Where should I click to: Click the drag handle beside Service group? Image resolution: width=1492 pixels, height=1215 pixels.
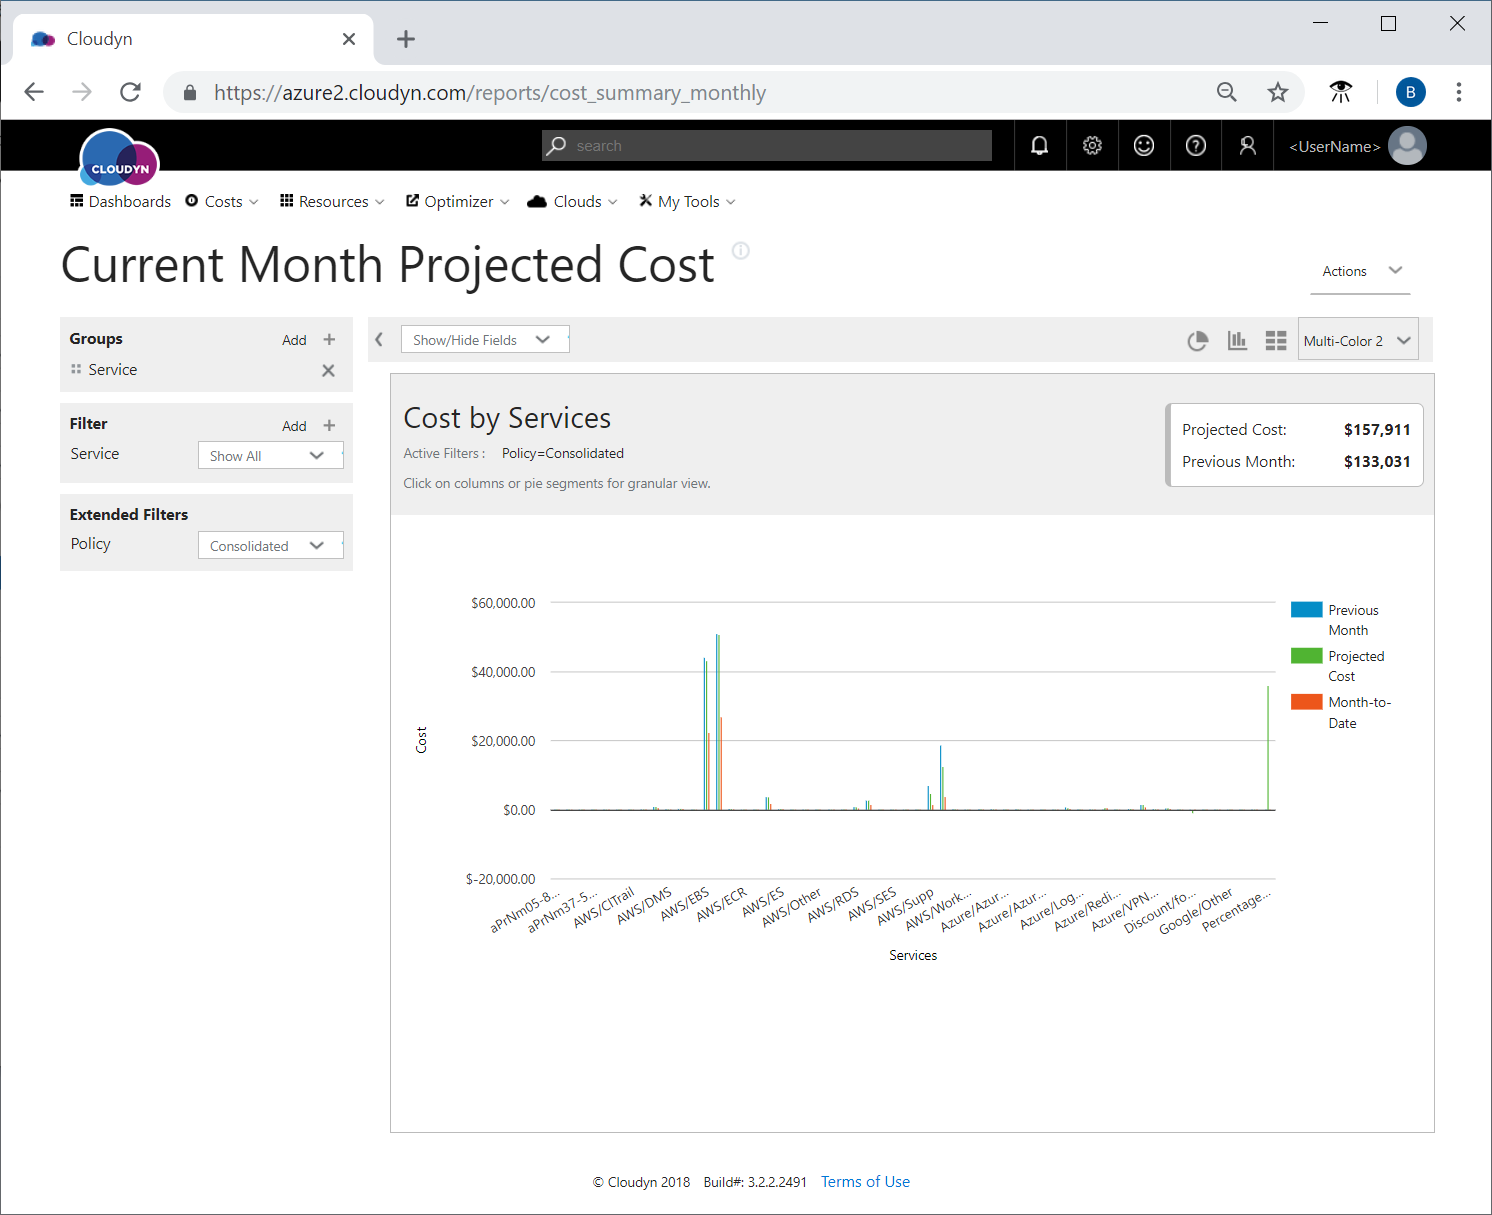76,369
